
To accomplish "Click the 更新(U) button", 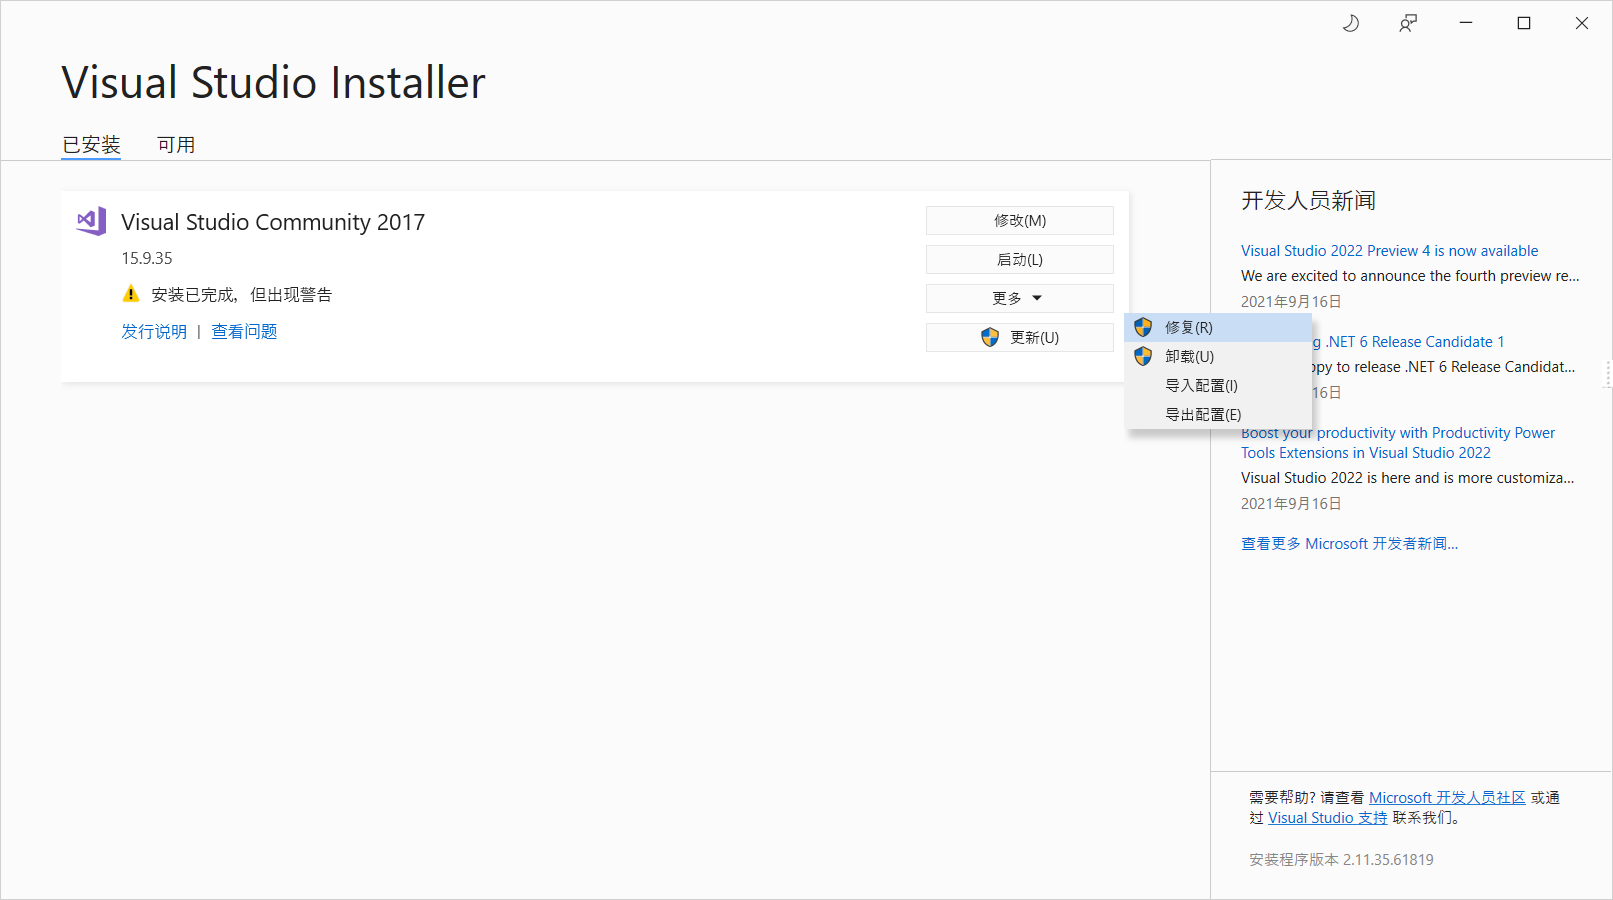I will [1019, 337].
